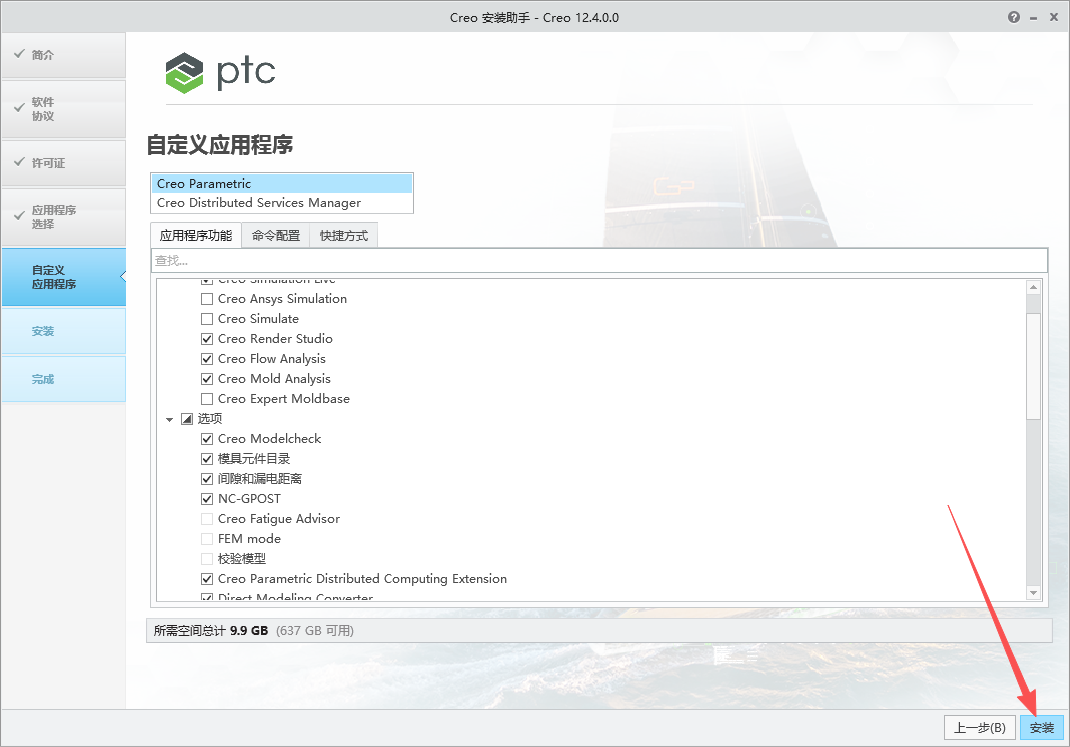The image size is (1070, 747).
Task: Uncheck Creo Render Studio
Action: coord(206,338)
